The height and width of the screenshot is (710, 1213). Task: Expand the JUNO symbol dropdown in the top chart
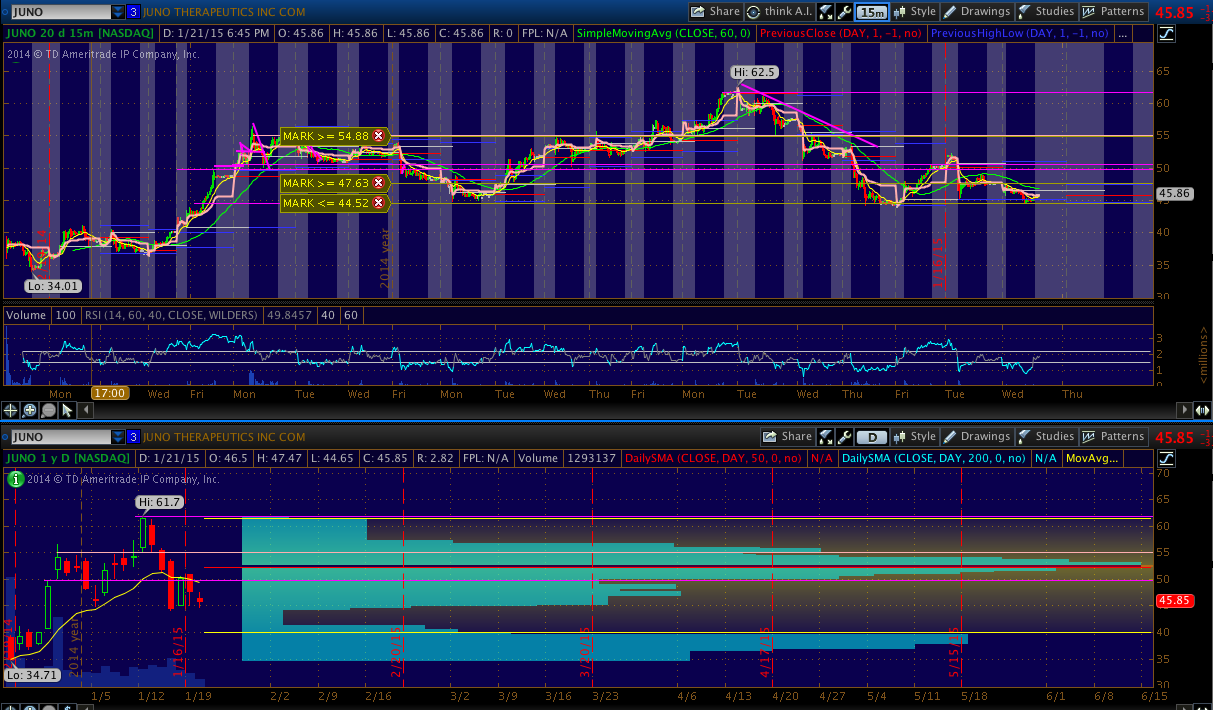point(118,12)
